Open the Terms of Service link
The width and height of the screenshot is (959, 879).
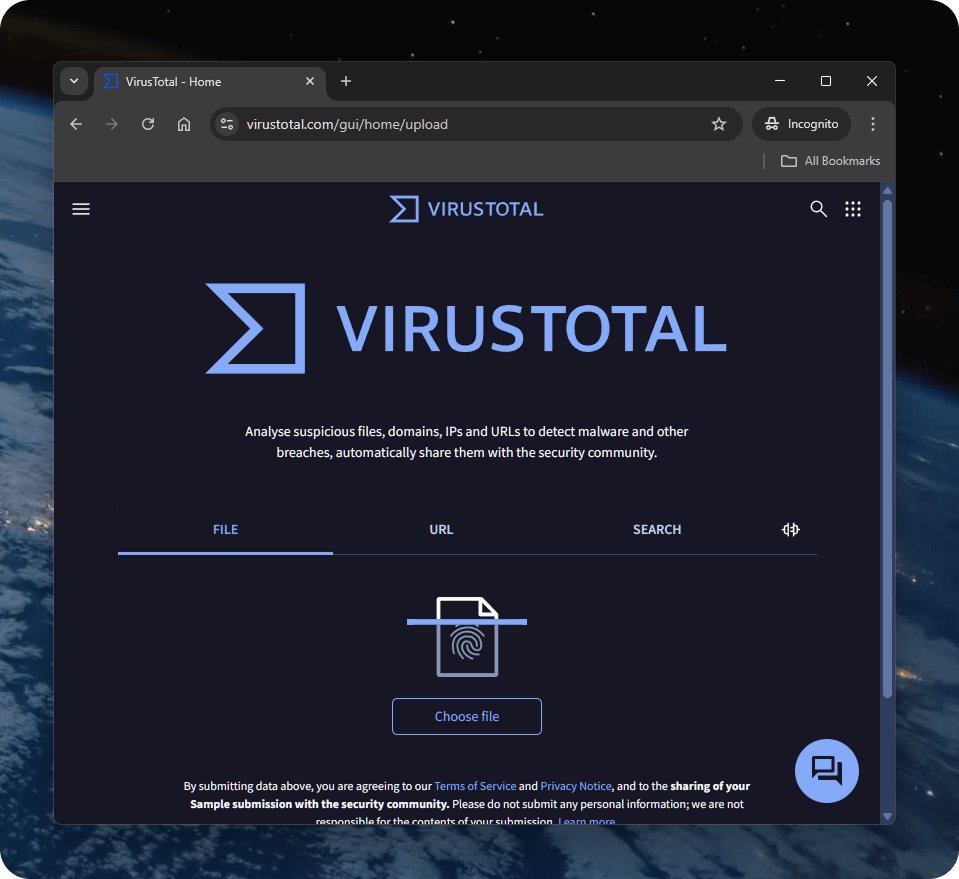tap(475, 786)
